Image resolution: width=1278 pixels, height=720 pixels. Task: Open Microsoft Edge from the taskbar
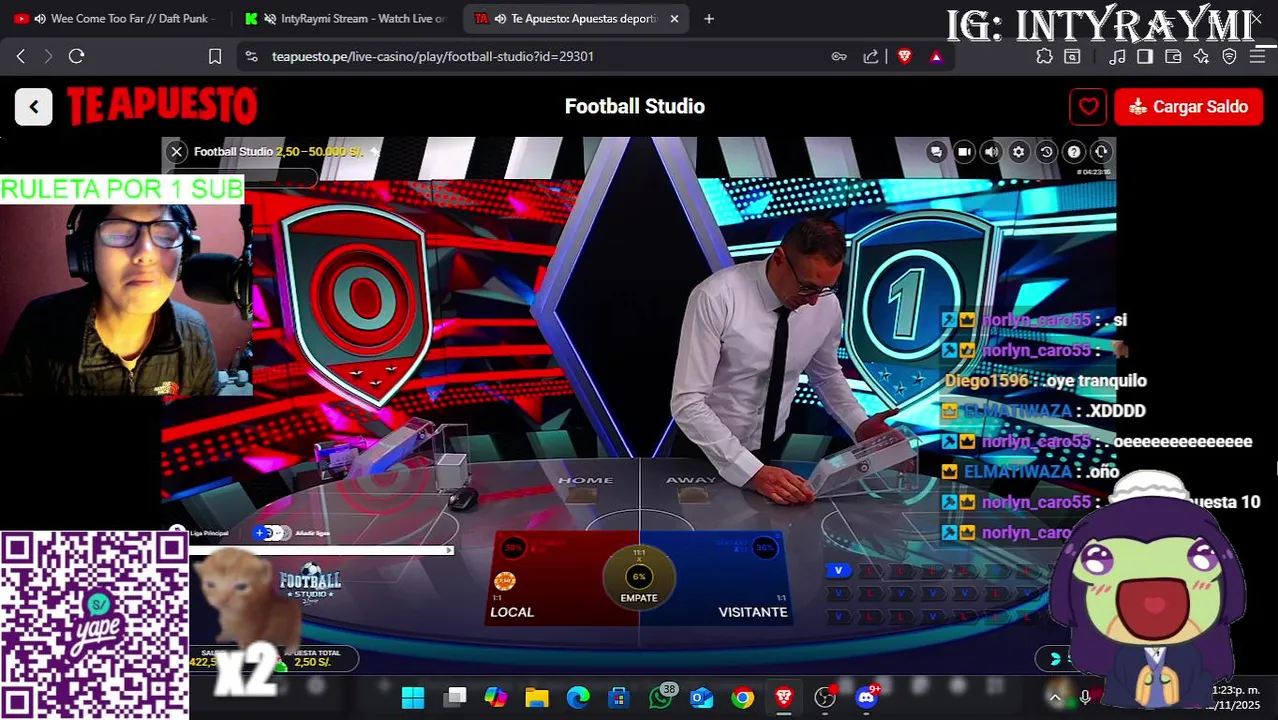578,697
